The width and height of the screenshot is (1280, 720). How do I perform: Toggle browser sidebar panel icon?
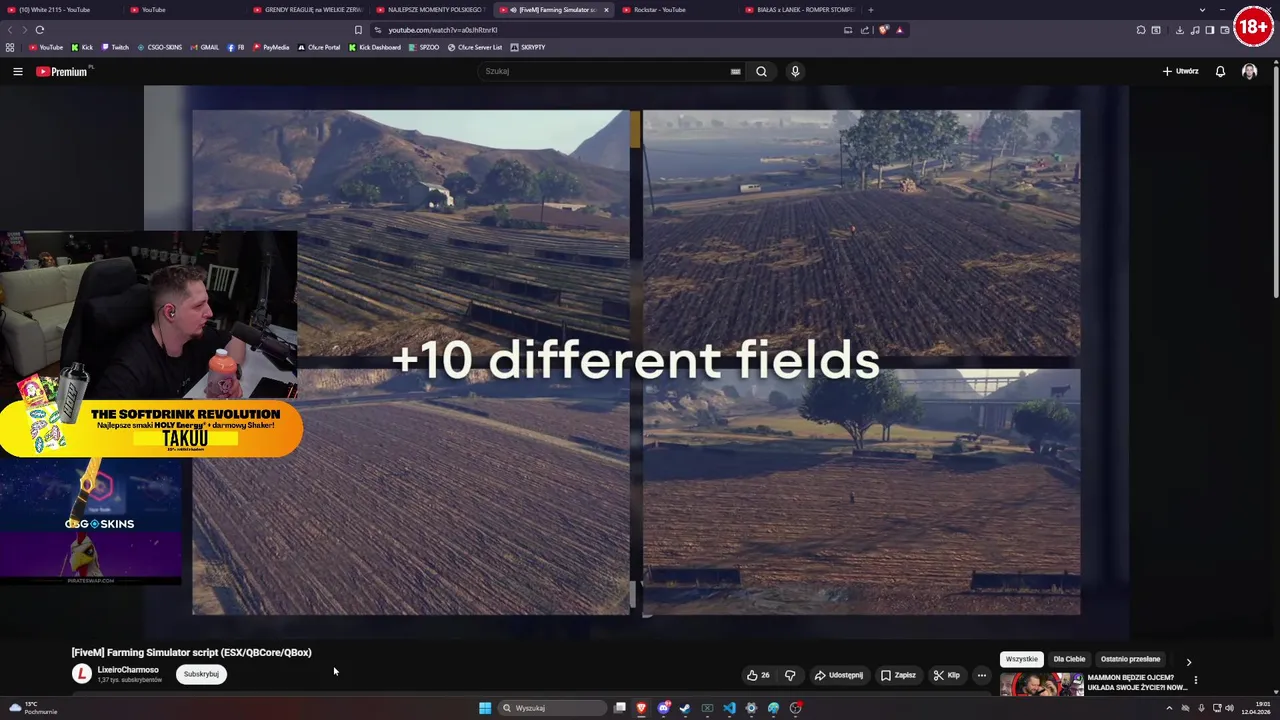[1210, 30]
